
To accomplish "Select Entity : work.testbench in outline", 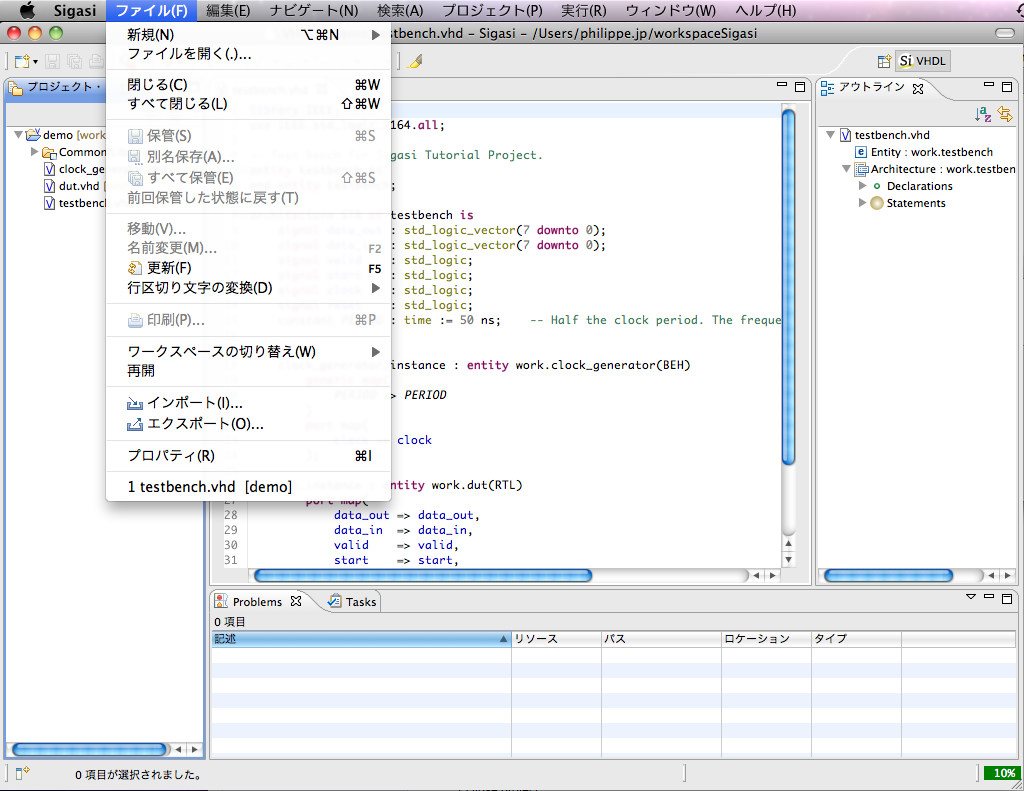I will [x=924, y=152].
